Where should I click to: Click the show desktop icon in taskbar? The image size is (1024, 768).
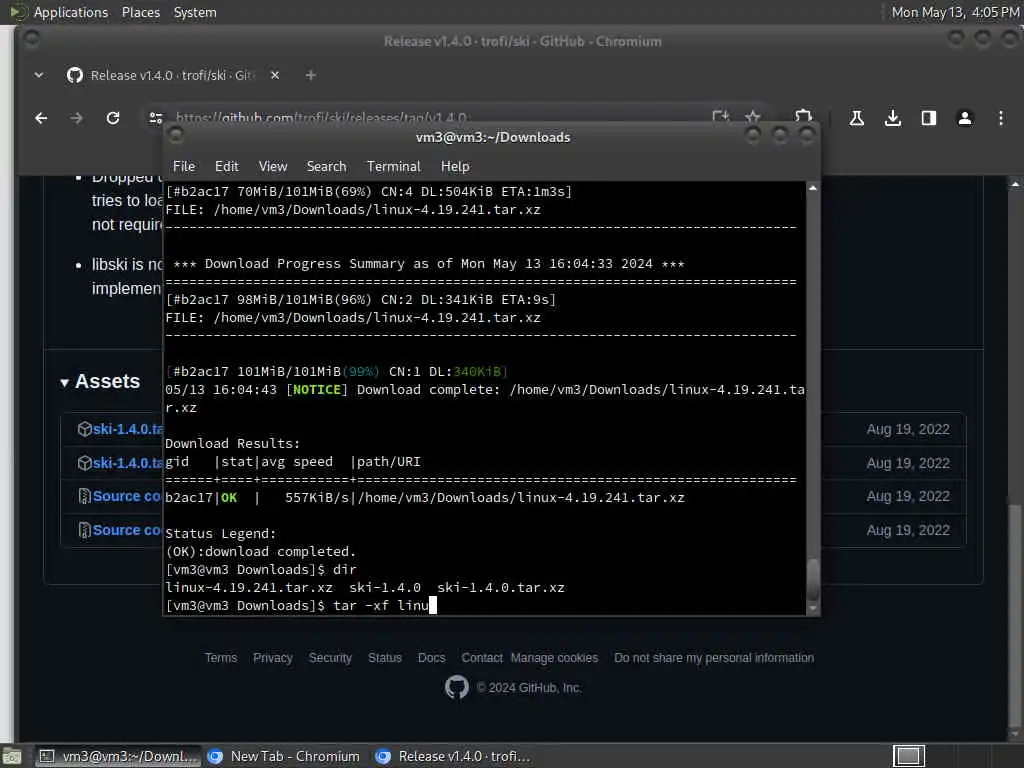[12, 757]
